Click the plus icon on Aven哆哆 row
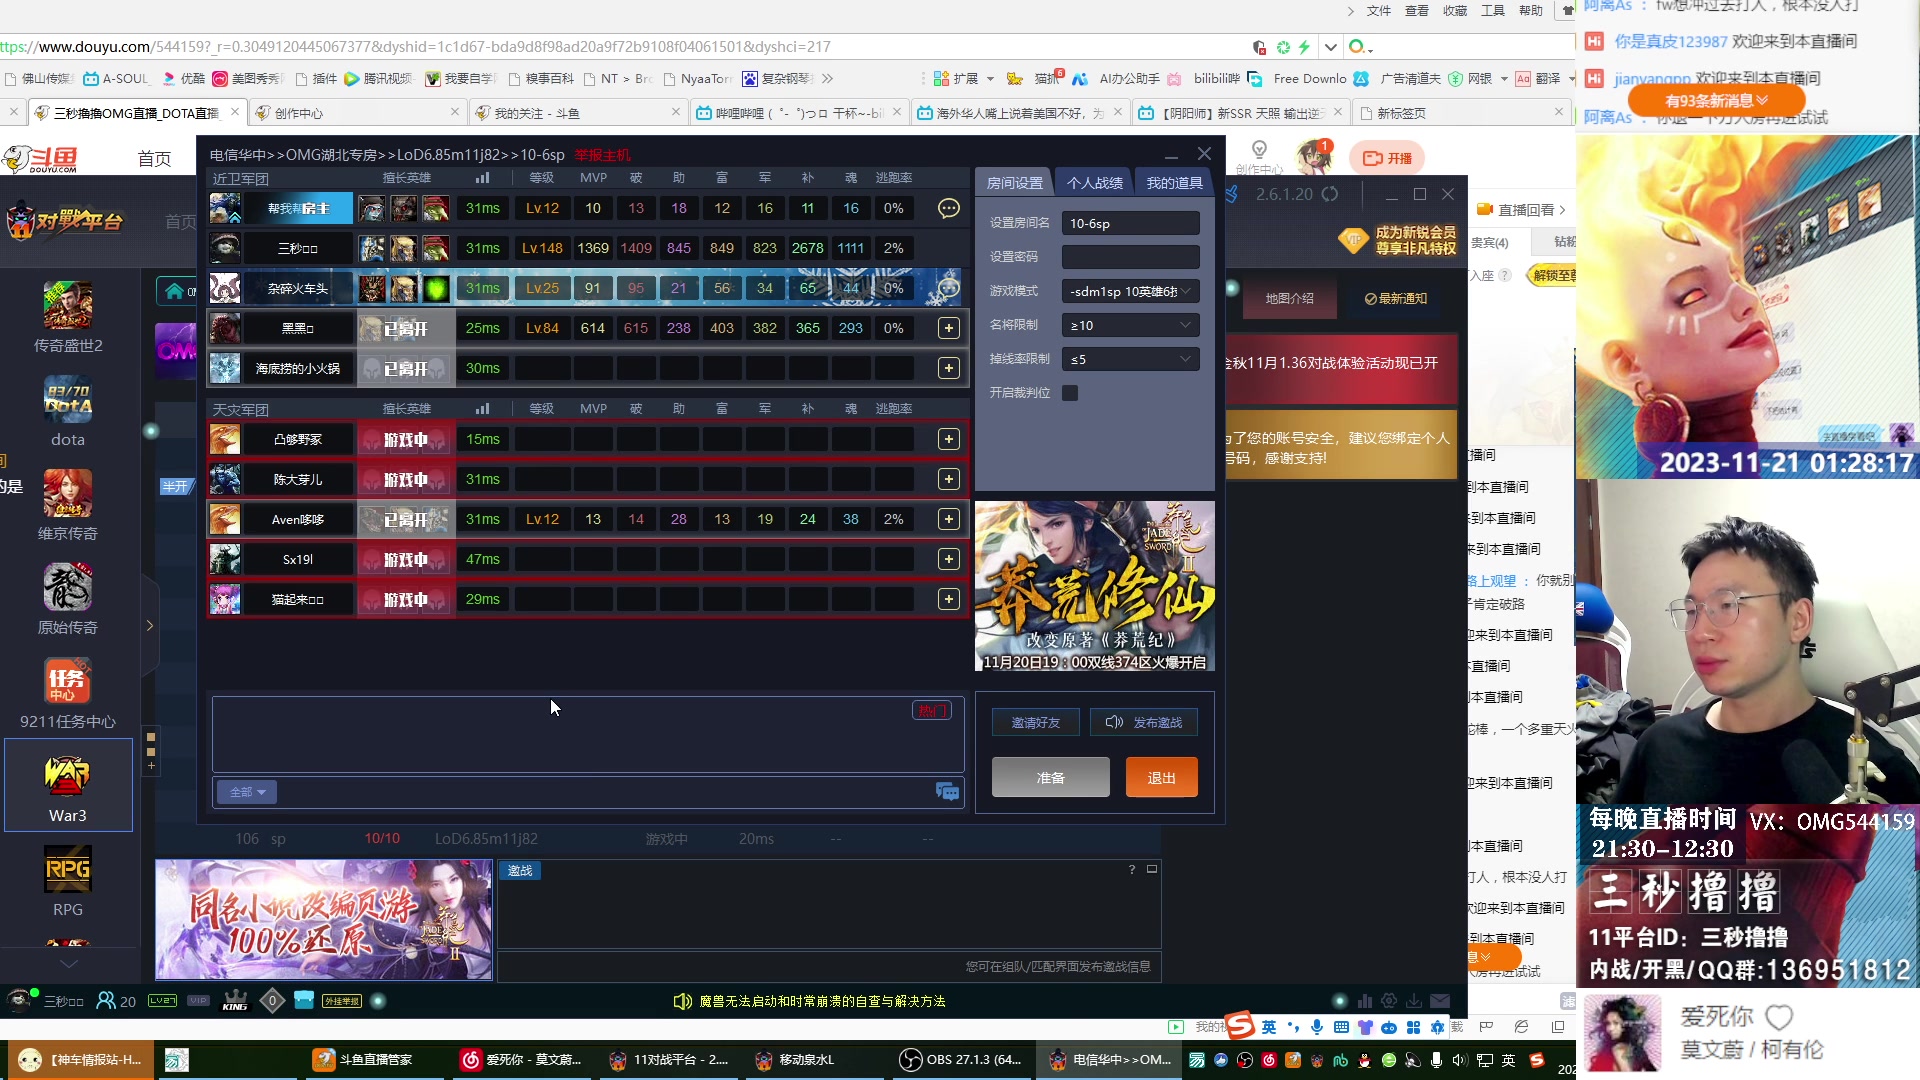Image resolution: width=1920 pixels, height=1080 pixels. pyautogui.click(x=949, y=519)
